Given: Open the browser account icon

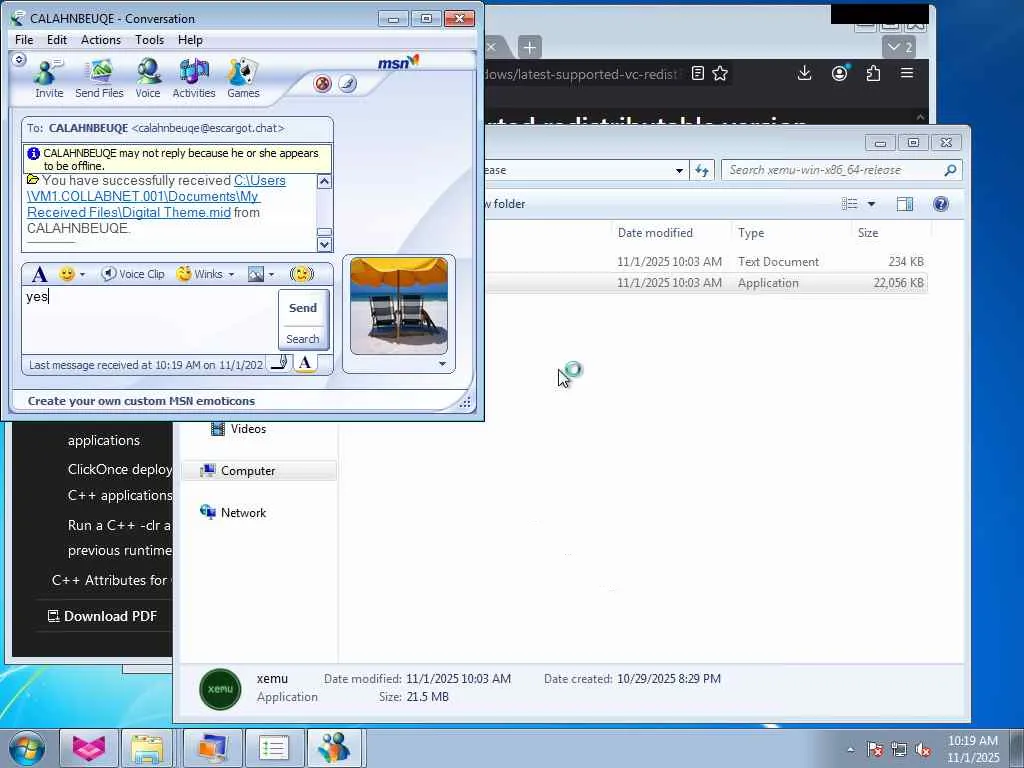Looking at the screenshot, I should click(x=839, y=73).
